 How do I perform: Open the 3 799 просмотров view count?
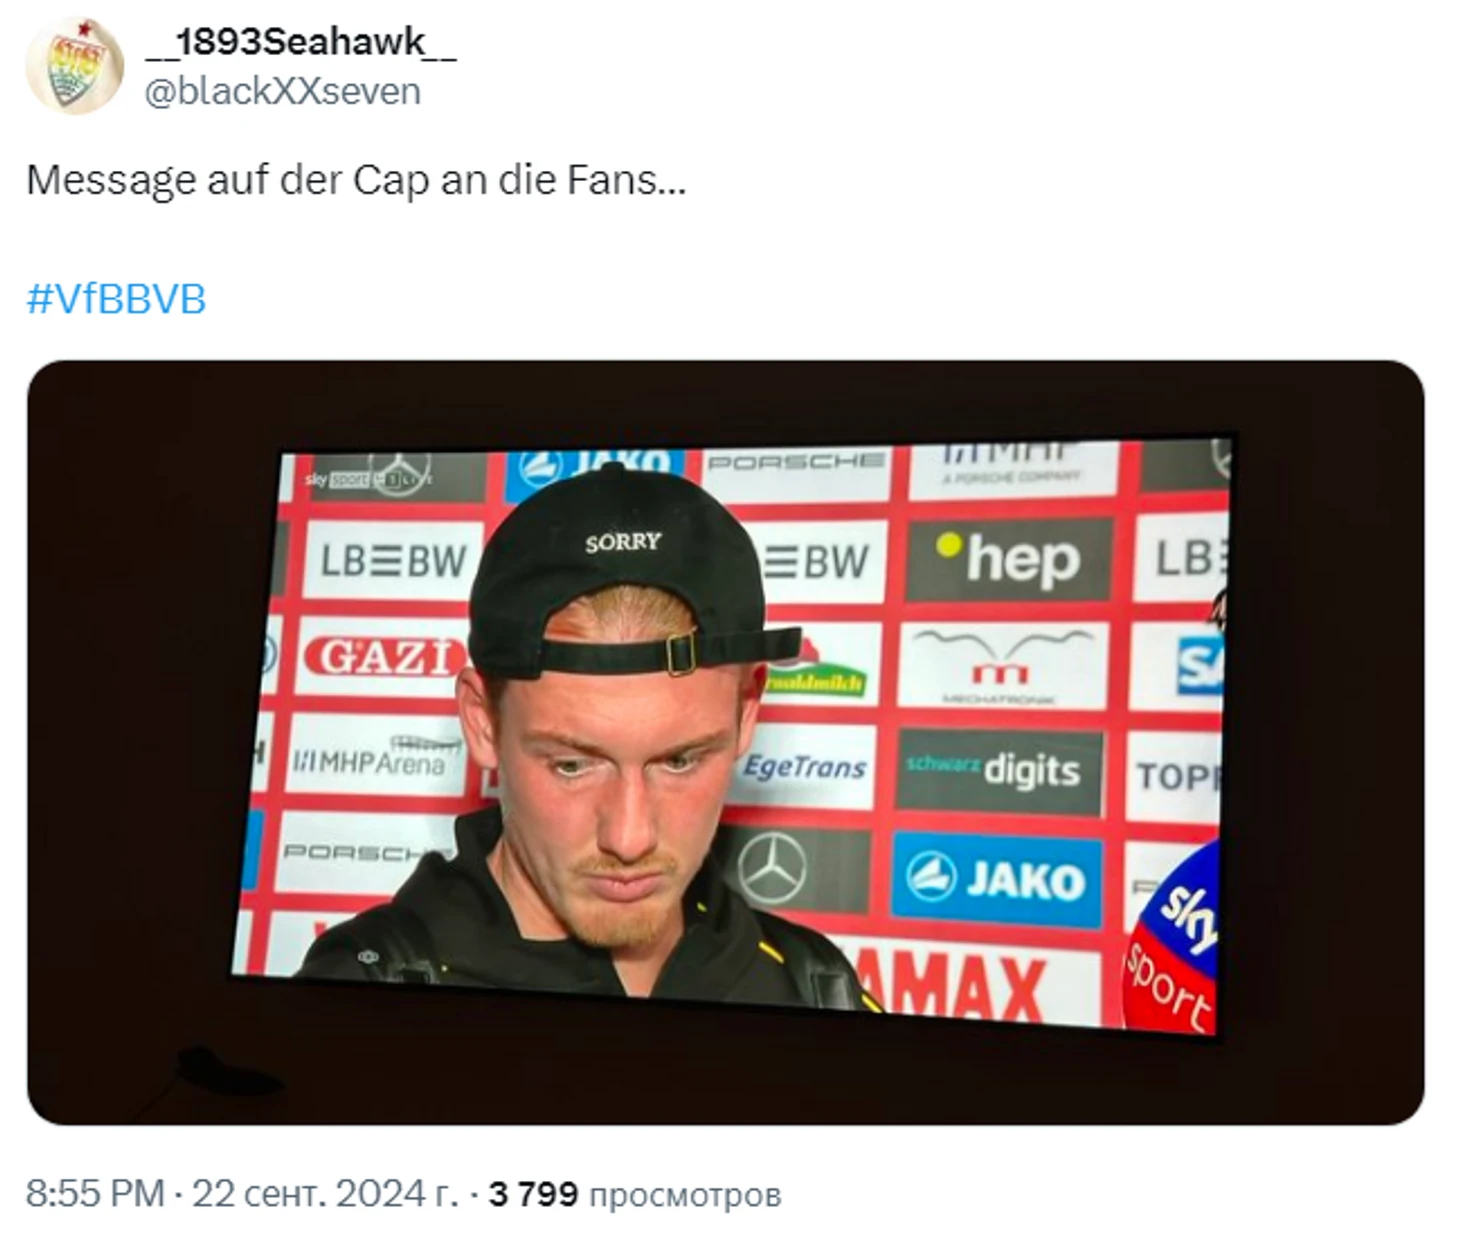tap(635, 1194)
